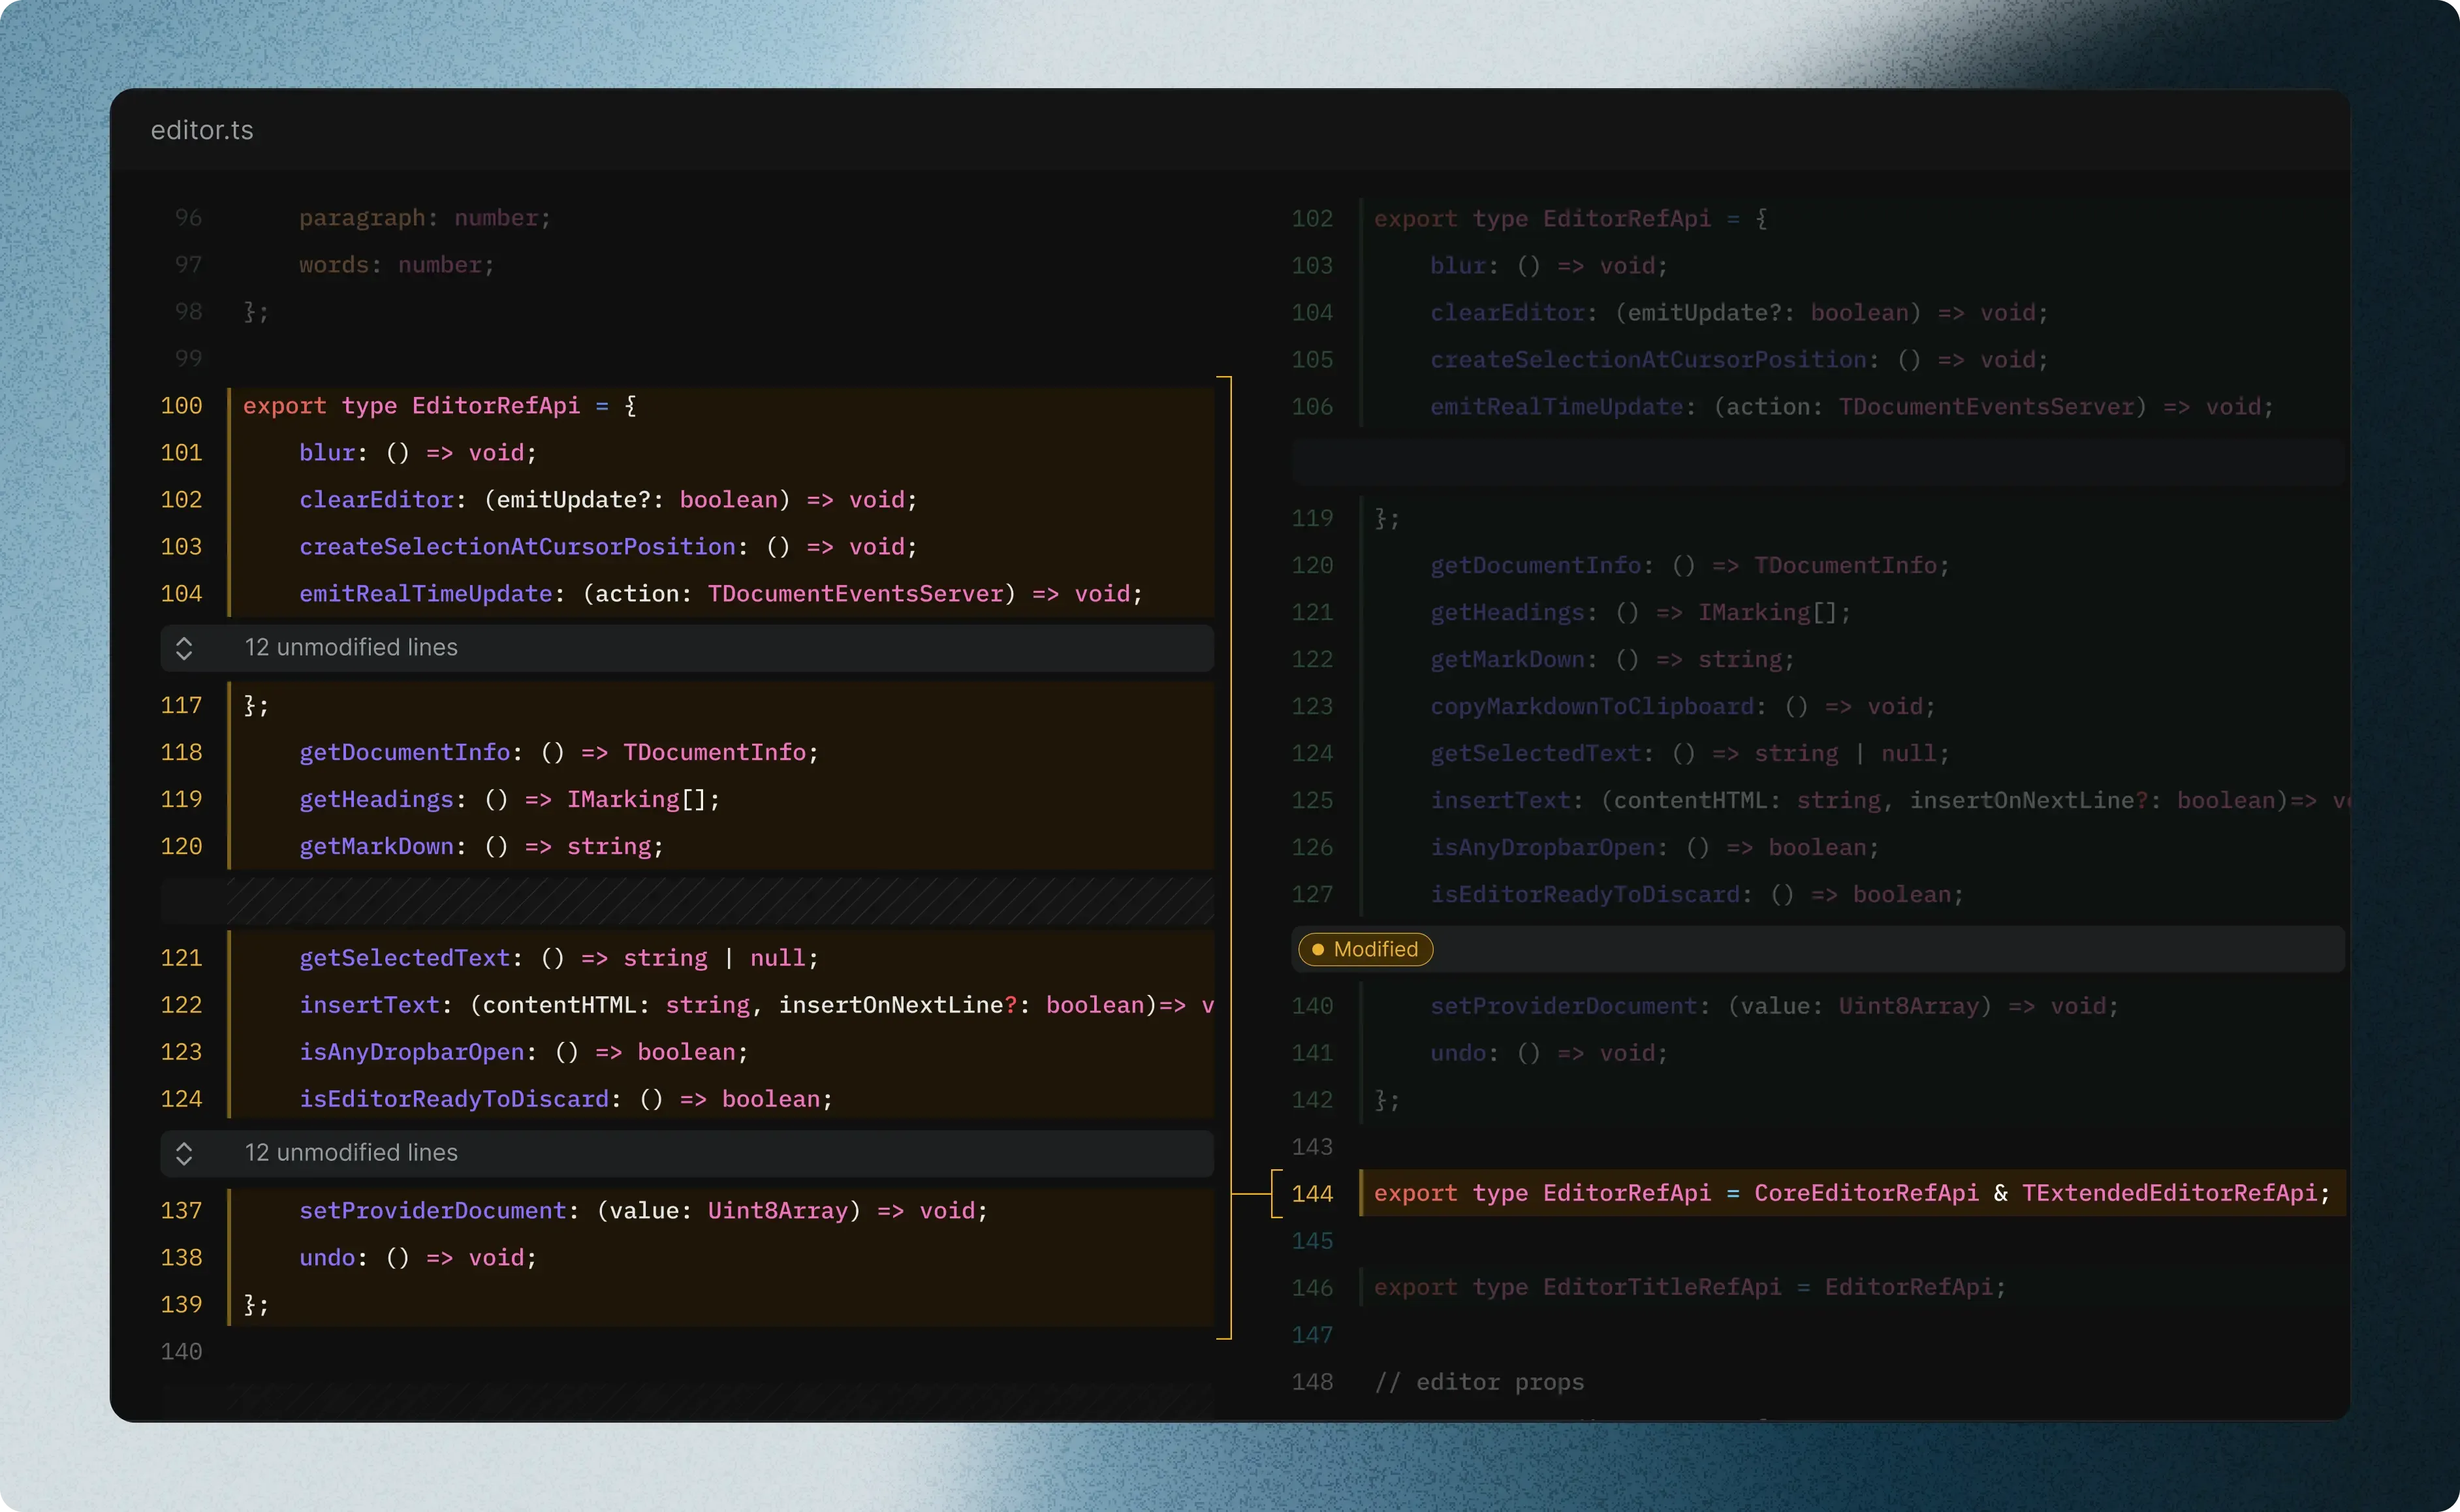Select the editor.ts tab
Image resolution: width=2460 pixels, height=1512 pixels.
203,130
